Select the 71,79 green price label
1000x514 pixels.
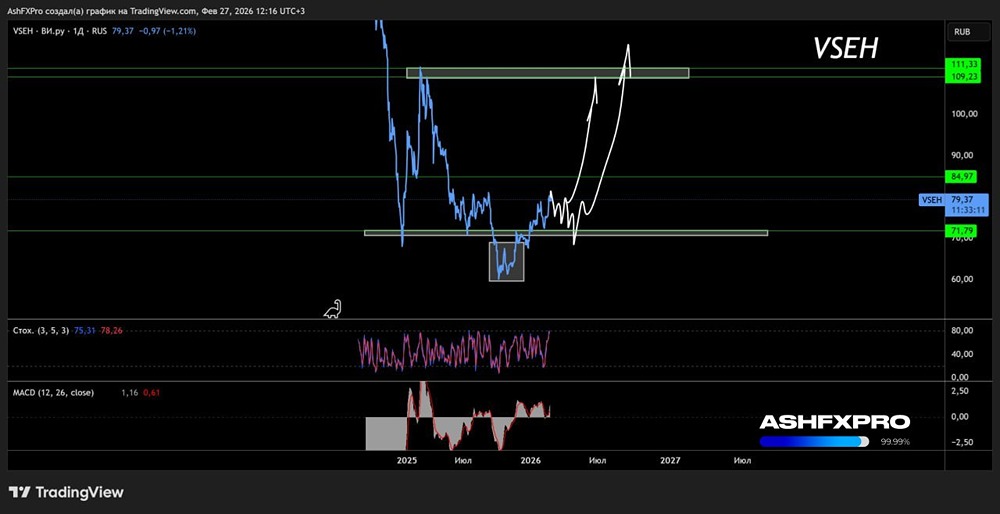click(963, 230)
